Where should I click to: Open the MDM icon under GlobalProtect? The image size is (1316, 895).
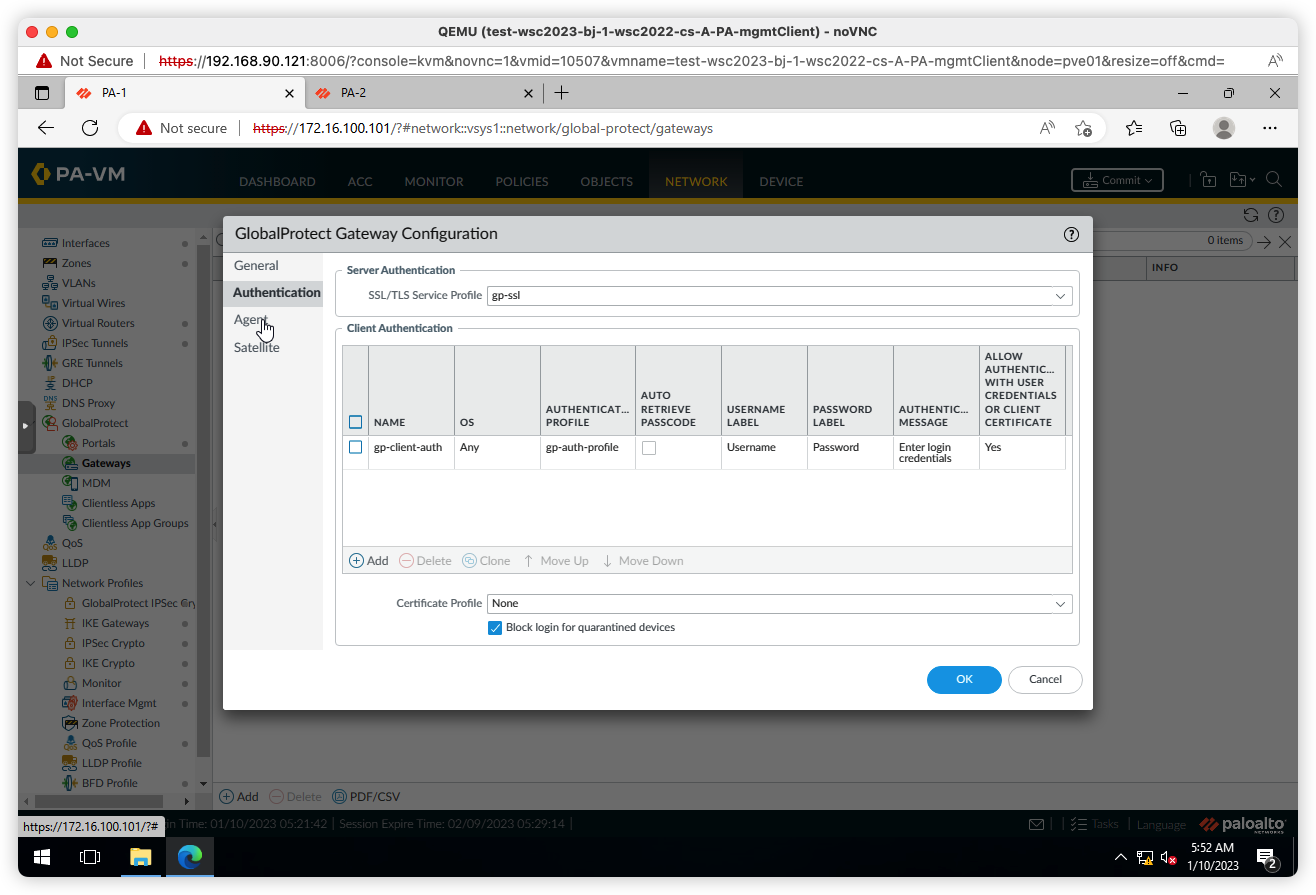tap(70, 483)
